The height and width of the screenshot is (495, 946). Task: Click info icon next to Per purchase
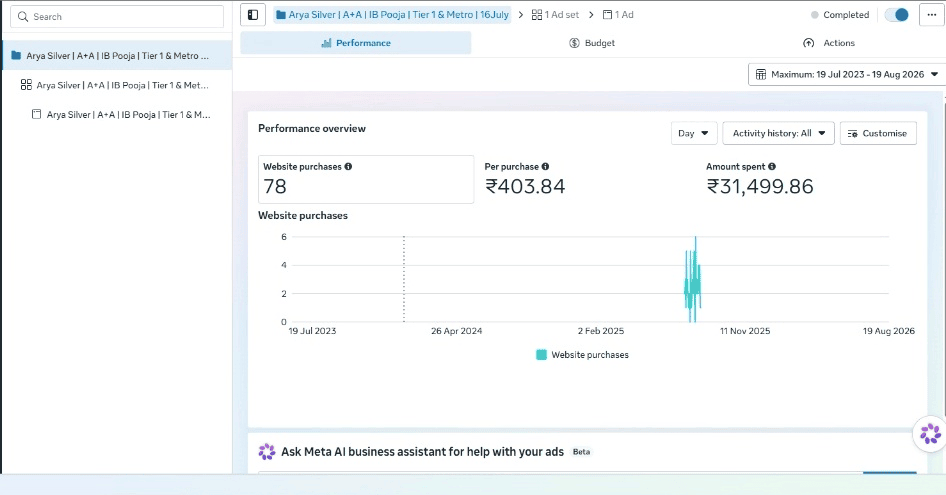tap(545, 167)
